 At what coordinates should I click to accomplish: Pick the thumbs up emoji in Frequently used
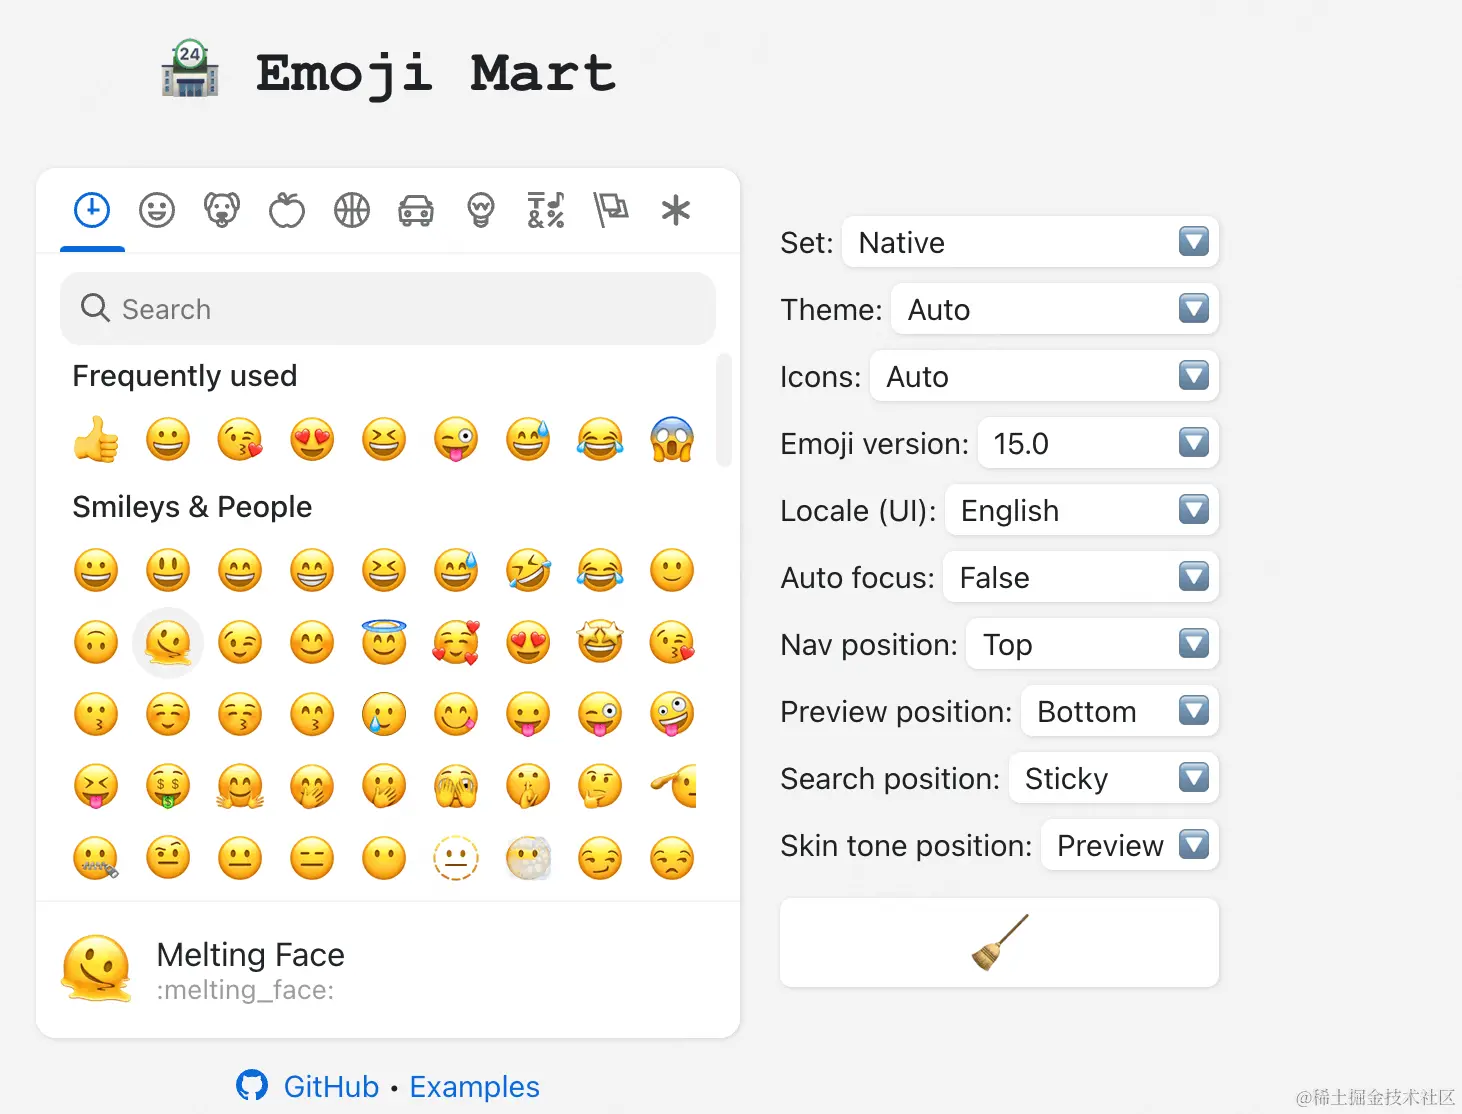(96, 439)
